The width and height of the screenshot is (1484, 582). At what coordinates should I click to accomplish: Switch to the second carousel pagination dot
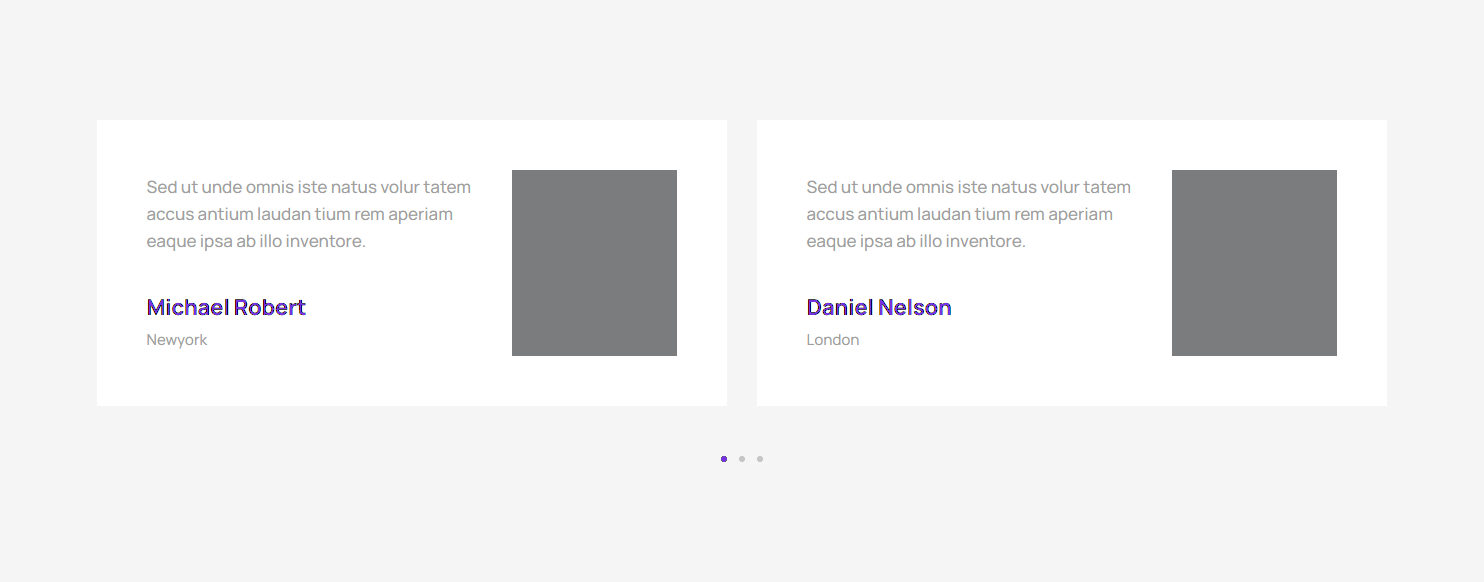(742, 459)
